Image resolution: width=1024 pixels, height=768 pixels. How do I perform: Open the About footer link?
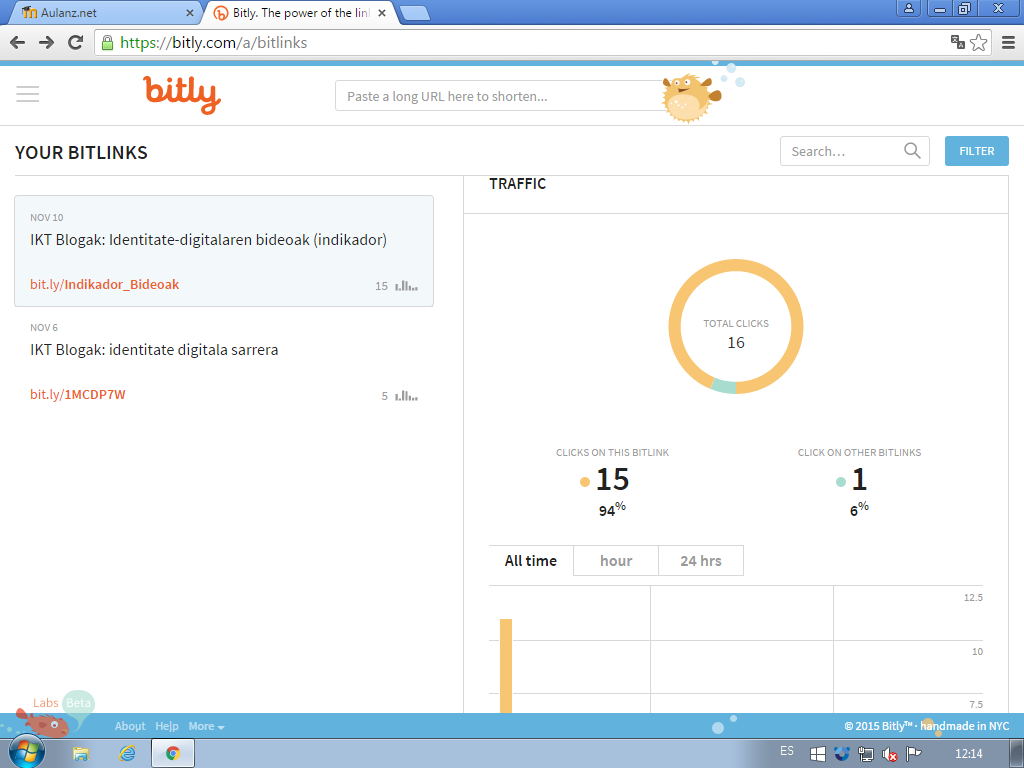[130, 726]
